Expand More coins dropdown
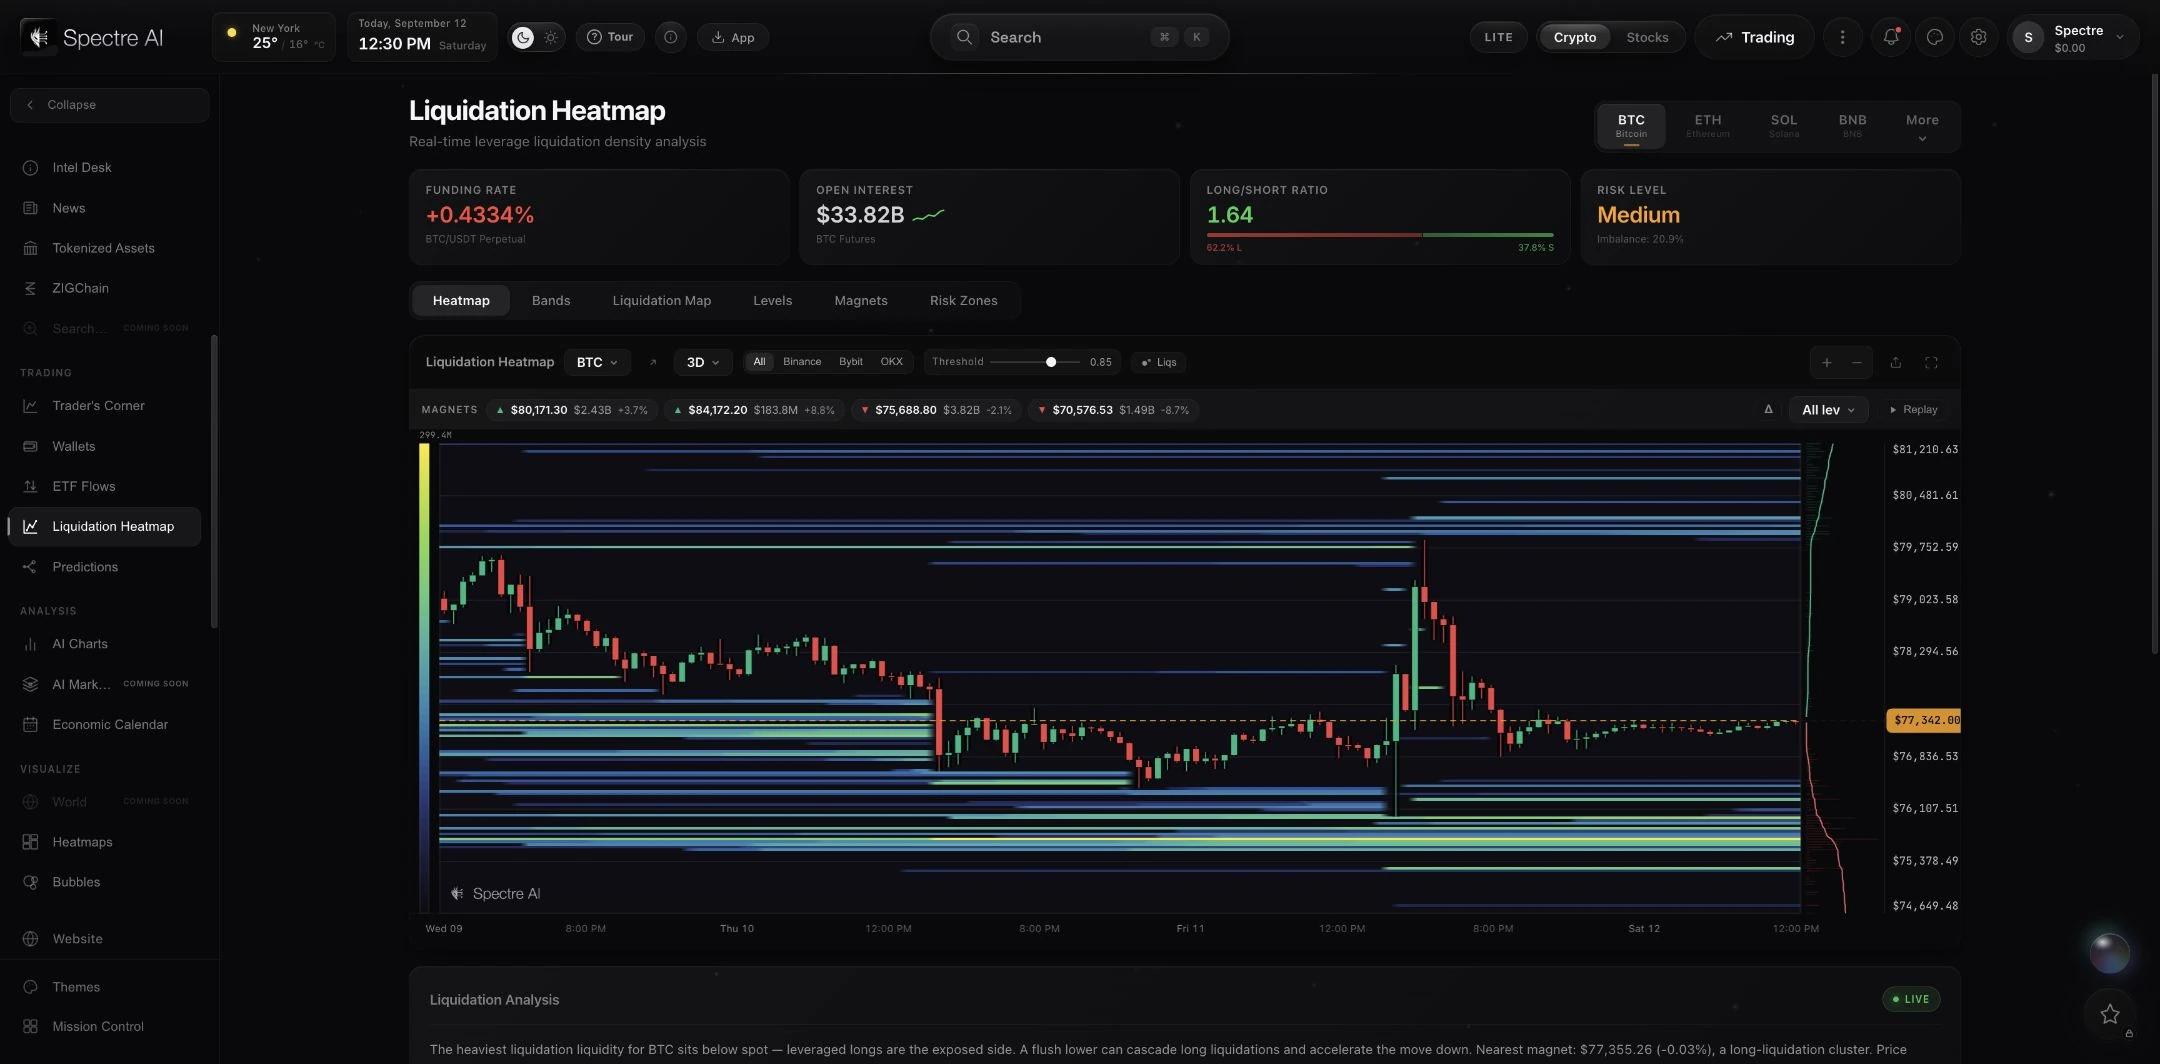This screenshot has width=2160, height=1064. pos(1921,126)
